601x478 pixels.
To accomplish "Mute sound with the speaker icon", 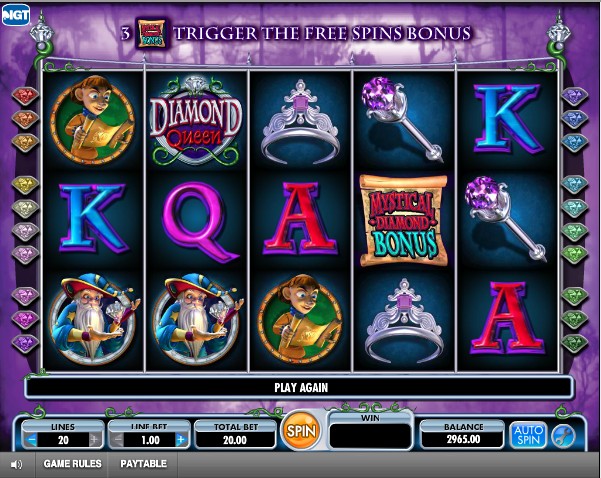I will click(16, 465).
